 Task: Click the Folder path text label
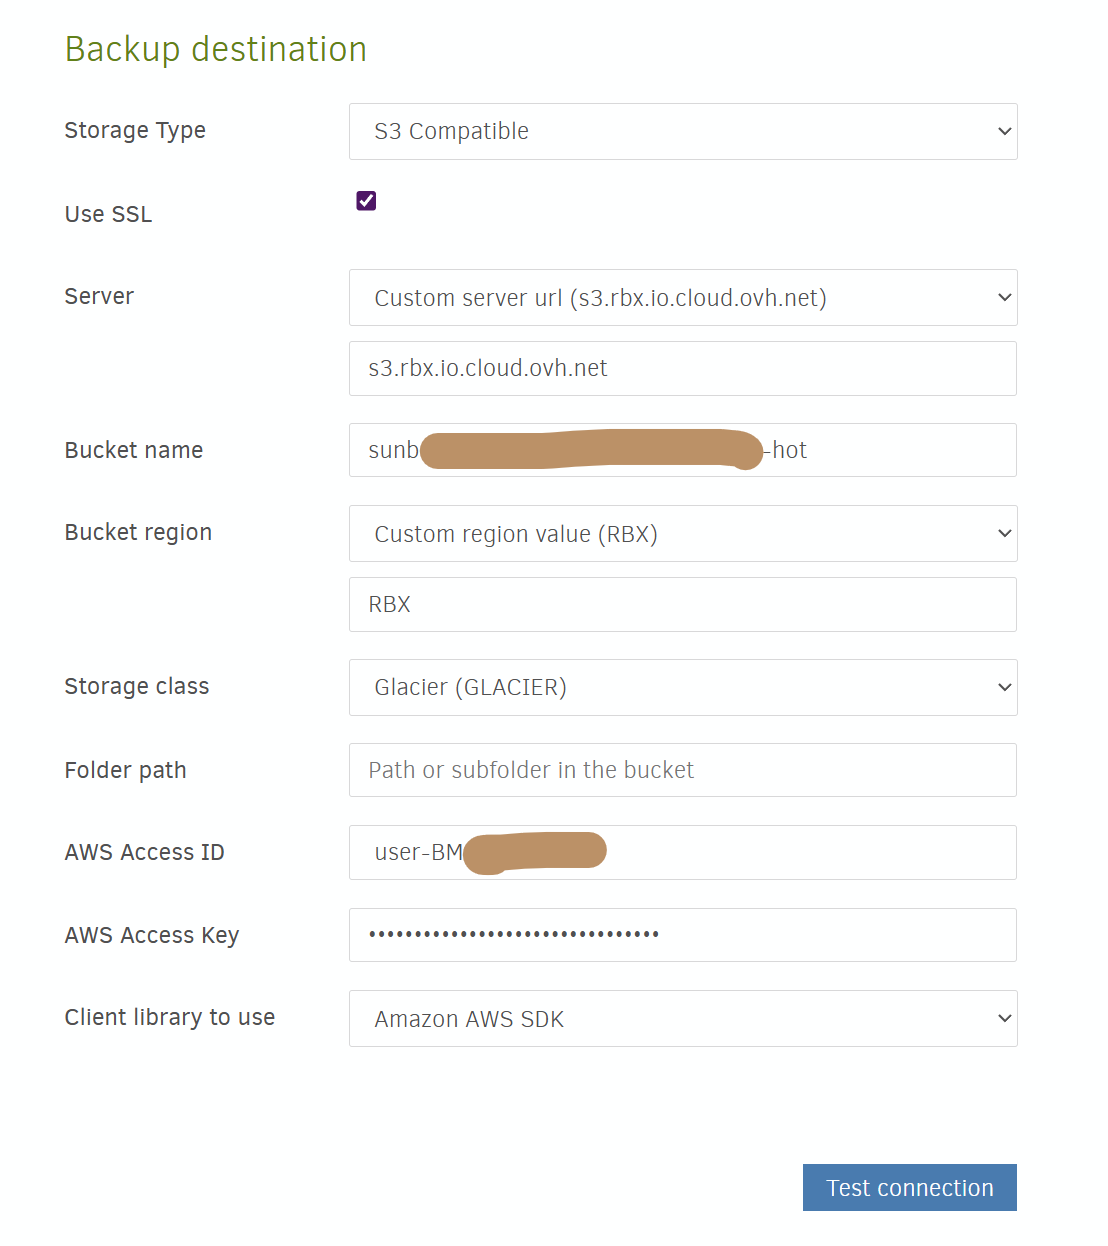click(x=125, y=771)
